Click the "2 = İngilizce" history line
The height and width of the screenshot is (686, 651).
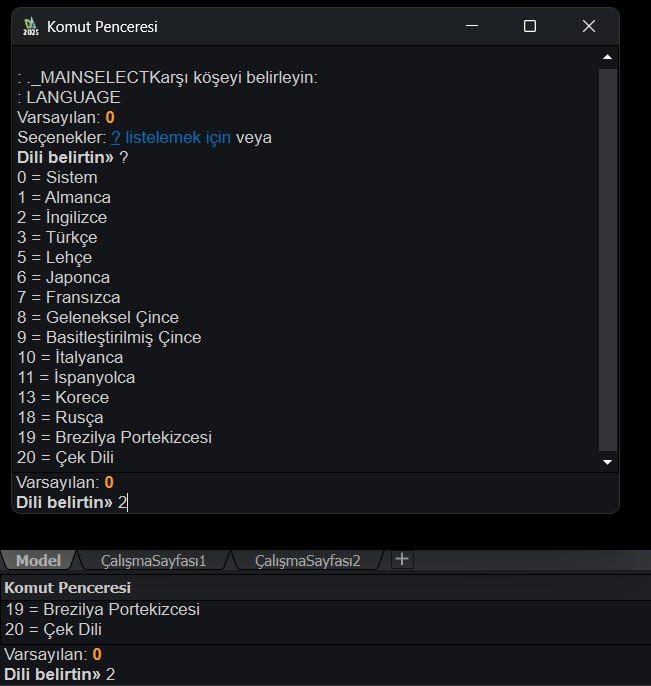[62, 217]
